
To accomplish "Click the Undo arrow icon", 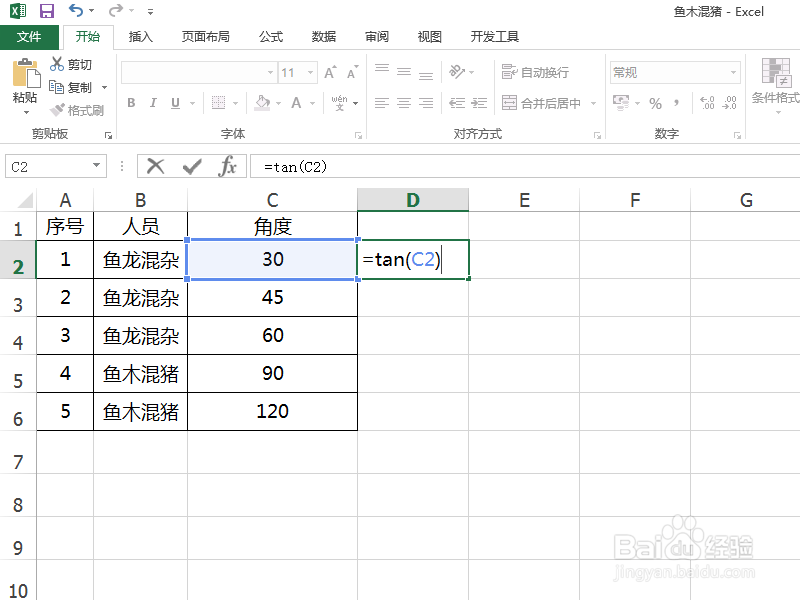I will 76,10.
